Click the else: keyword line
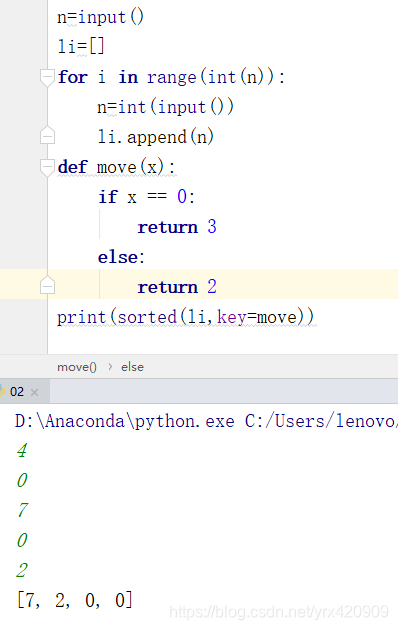Image resolution: width=398 pixels, height=630 pixels. coord(121,257)
